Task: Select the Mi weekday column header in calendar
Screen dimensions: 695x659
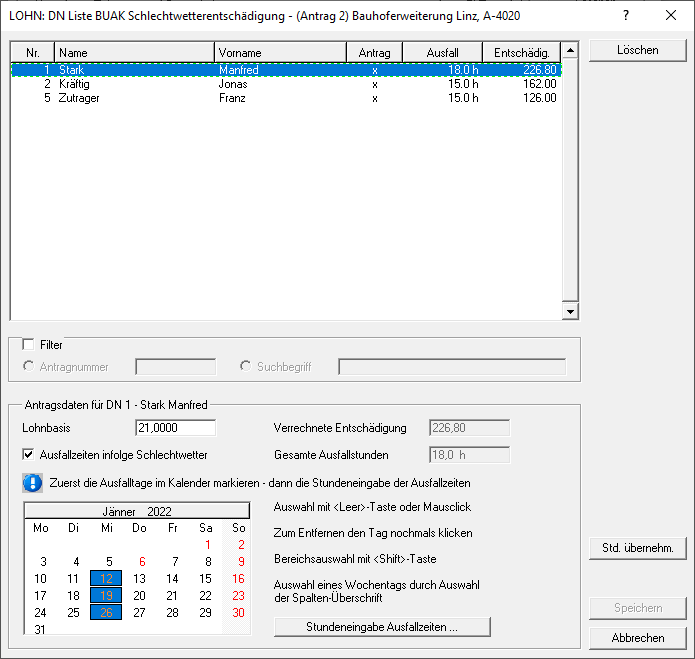Action: (x=106, y=527)
